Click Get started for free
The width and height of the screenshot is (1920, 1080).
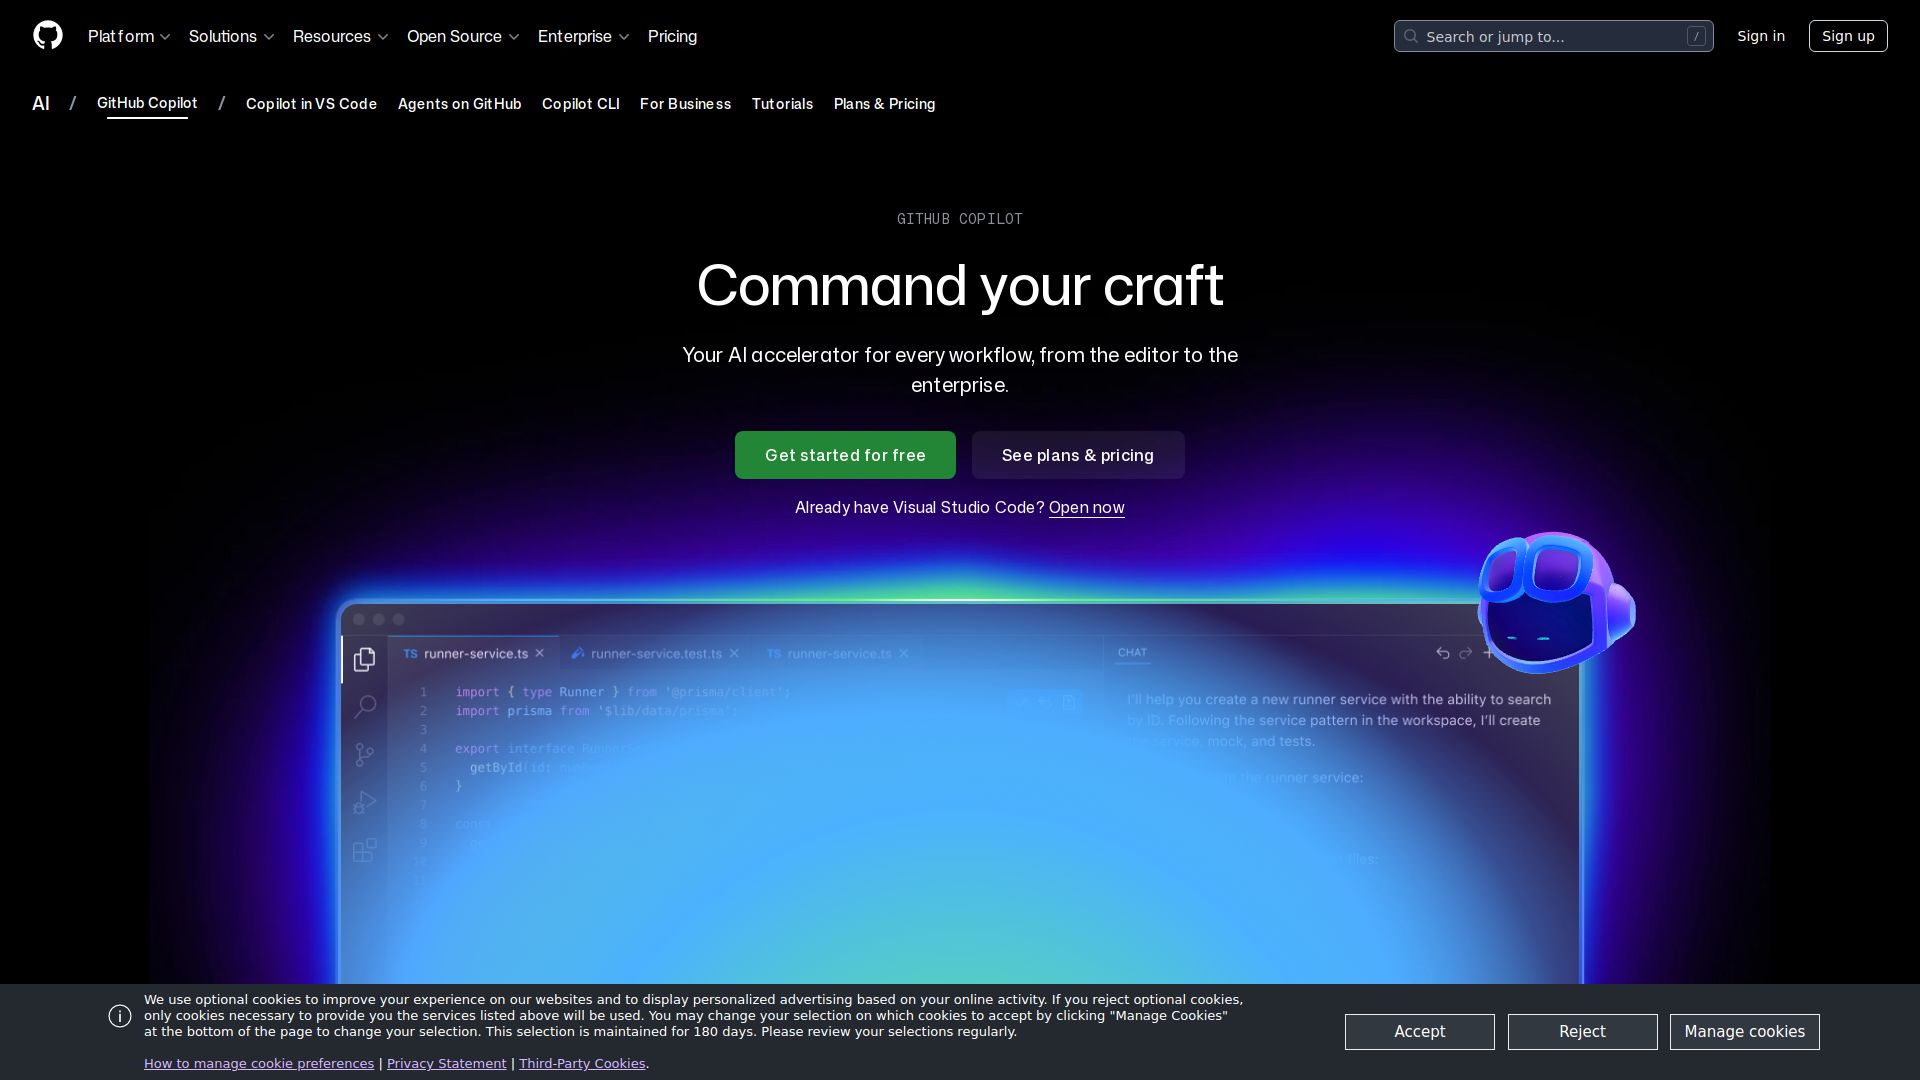click(x=845, y=455)
